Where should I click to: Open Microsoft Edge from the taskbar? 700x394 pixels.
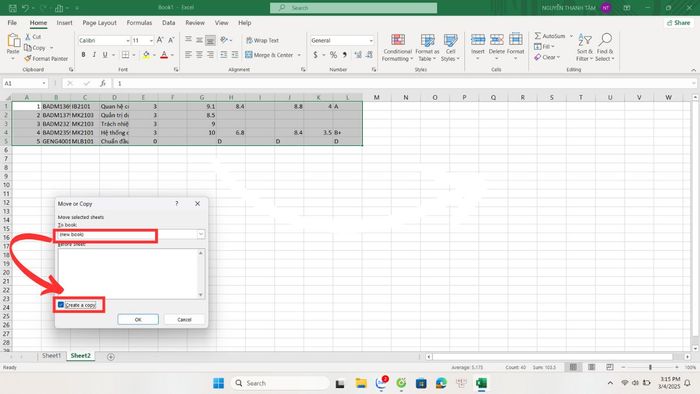pyautogui.click(x=441, y=383)
